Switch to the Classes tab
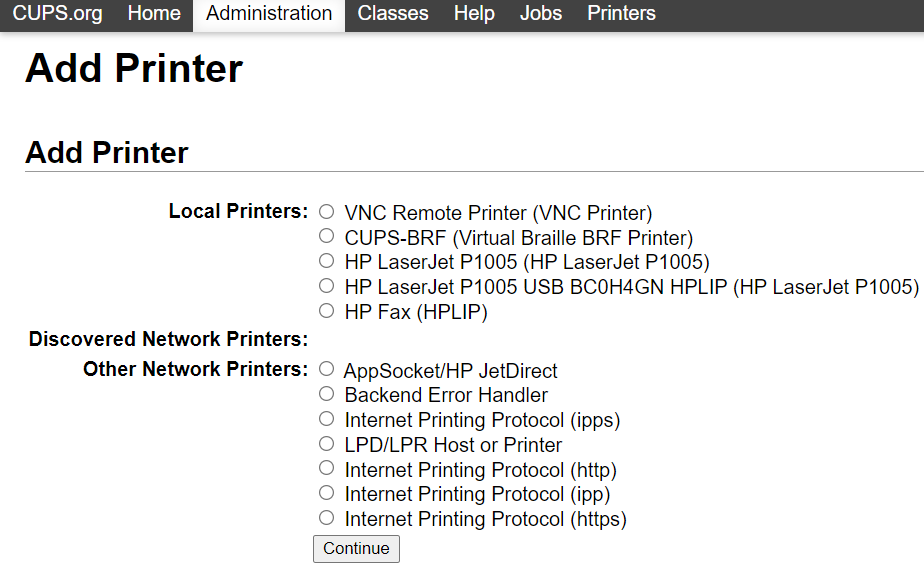 (393, 14)
